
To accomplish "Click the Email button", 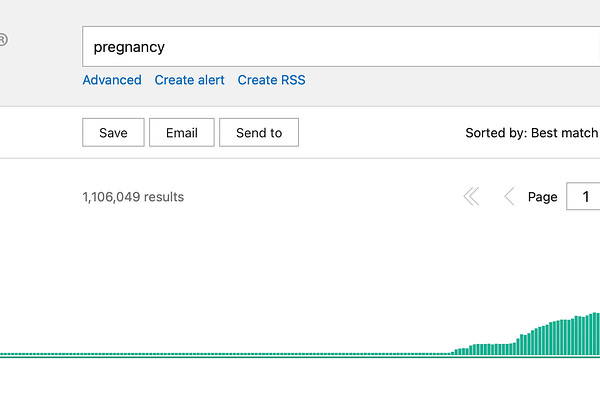I will pyautogui.click(x=182, y=132).
